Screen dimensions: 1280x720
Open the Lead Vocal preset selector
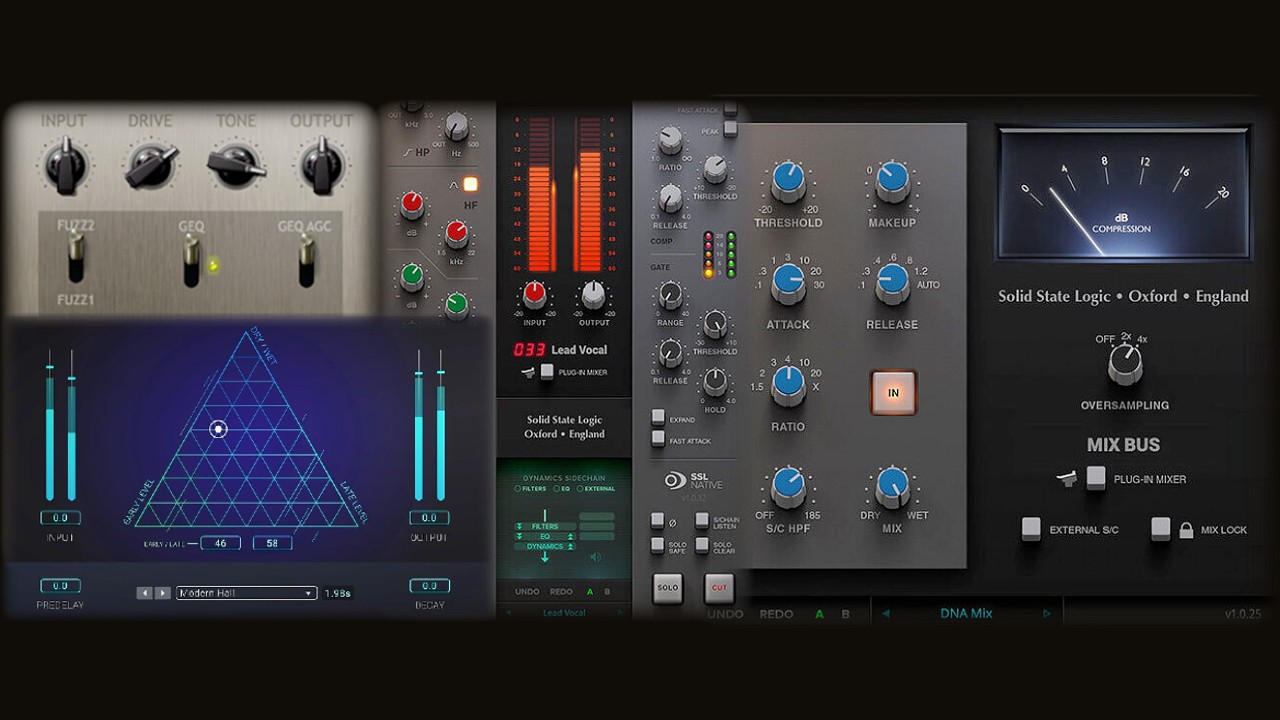click(x=564, y=612)
